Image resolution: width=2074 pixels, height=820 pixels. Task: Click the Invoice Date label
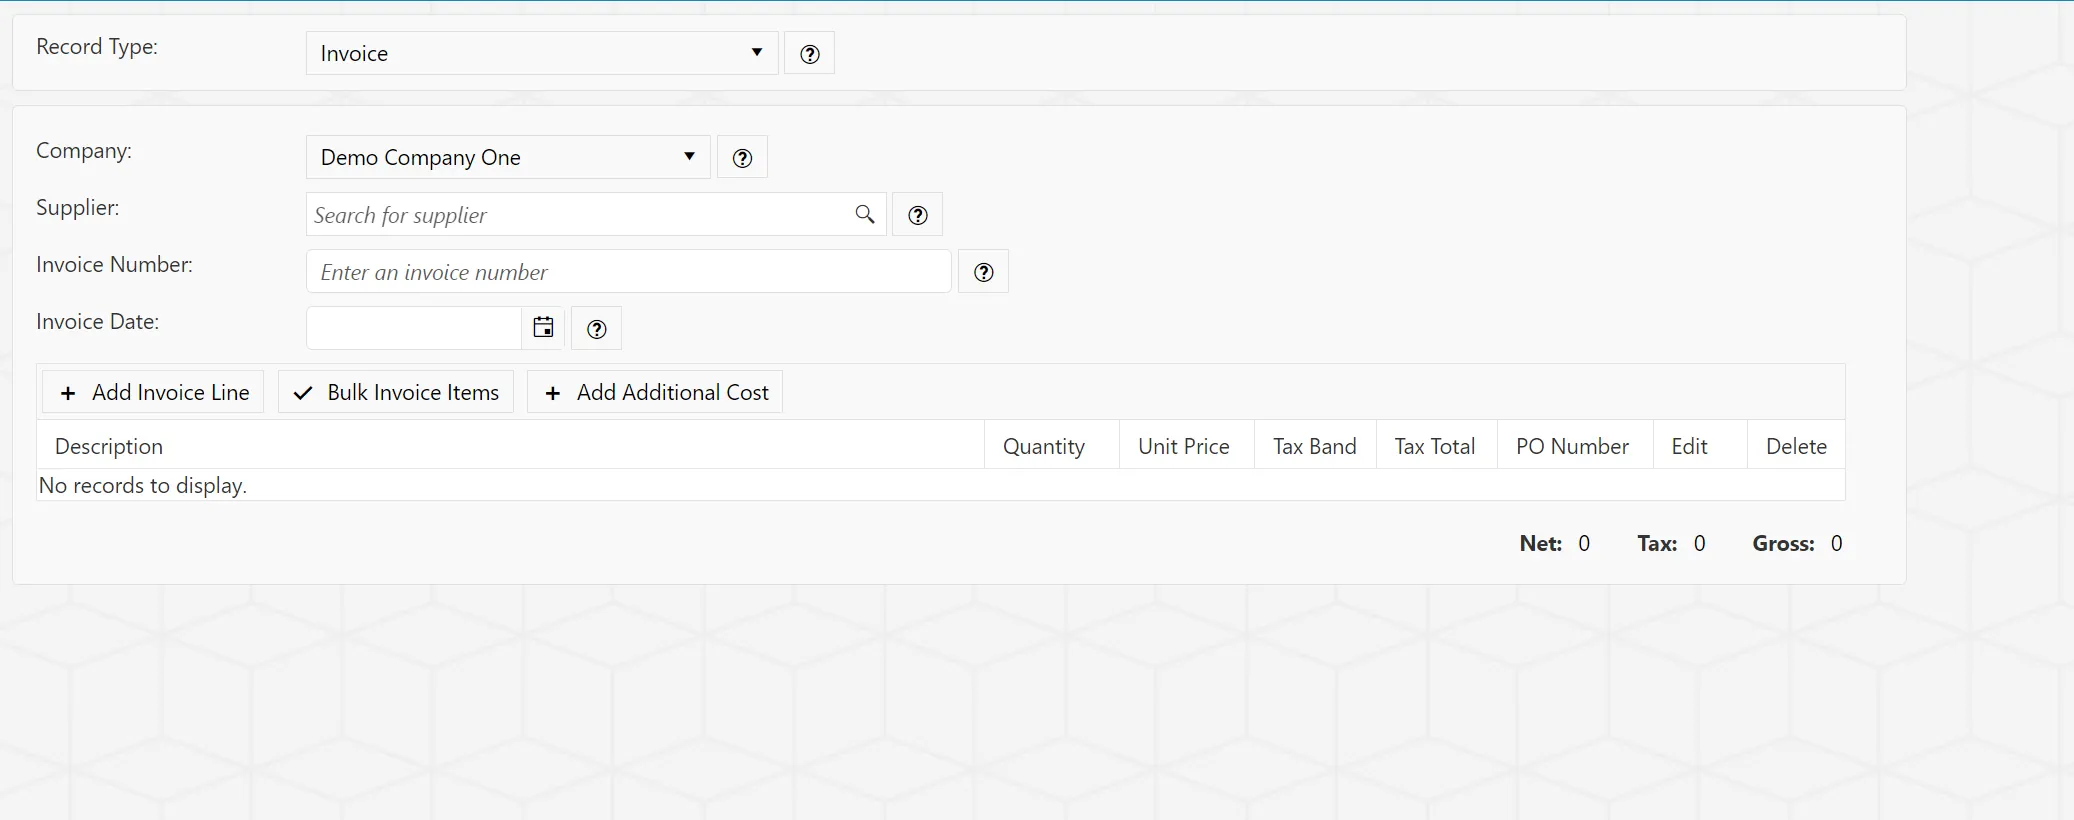click(98, 322)
